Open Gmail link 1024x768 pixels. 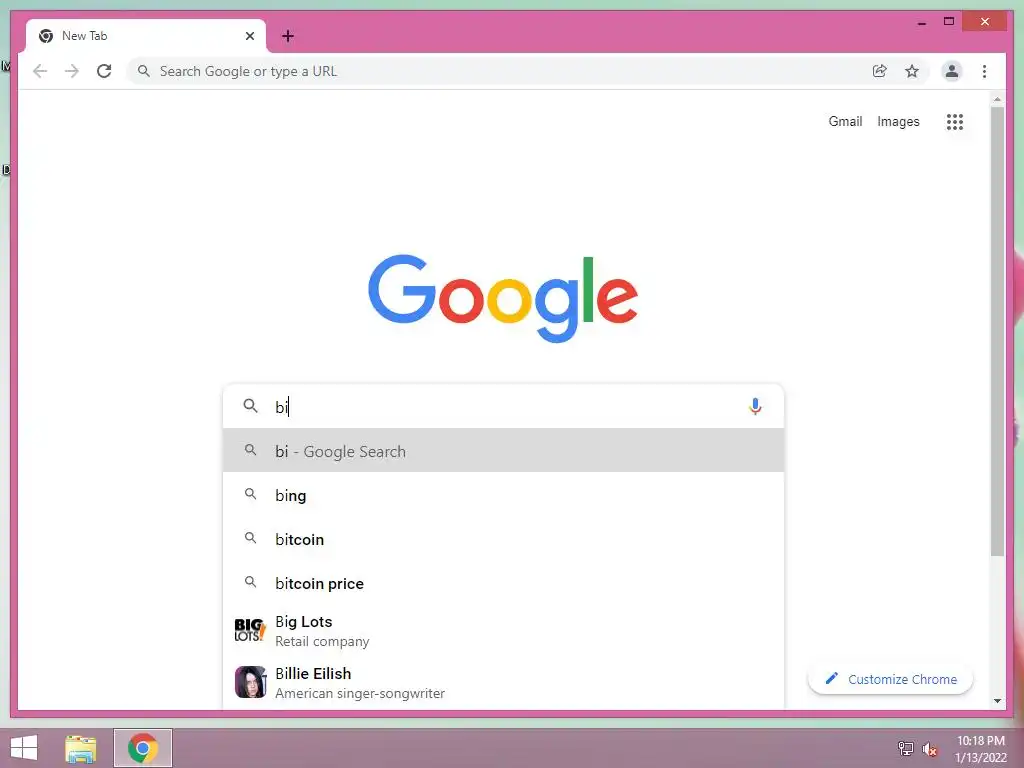point(845,121)
